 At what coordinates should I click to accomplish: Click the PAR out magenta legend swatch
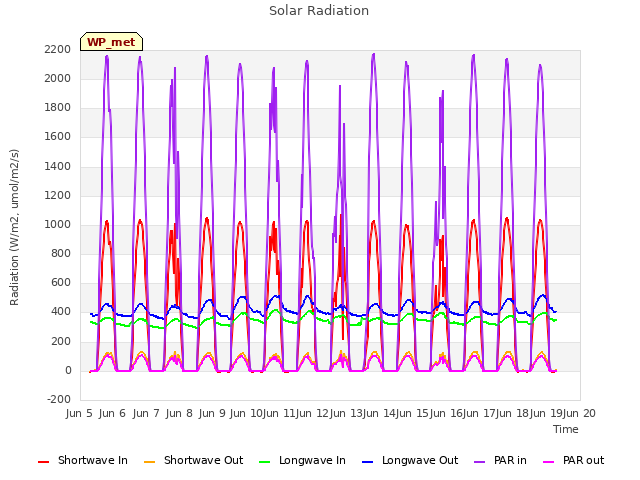(549, 462)
